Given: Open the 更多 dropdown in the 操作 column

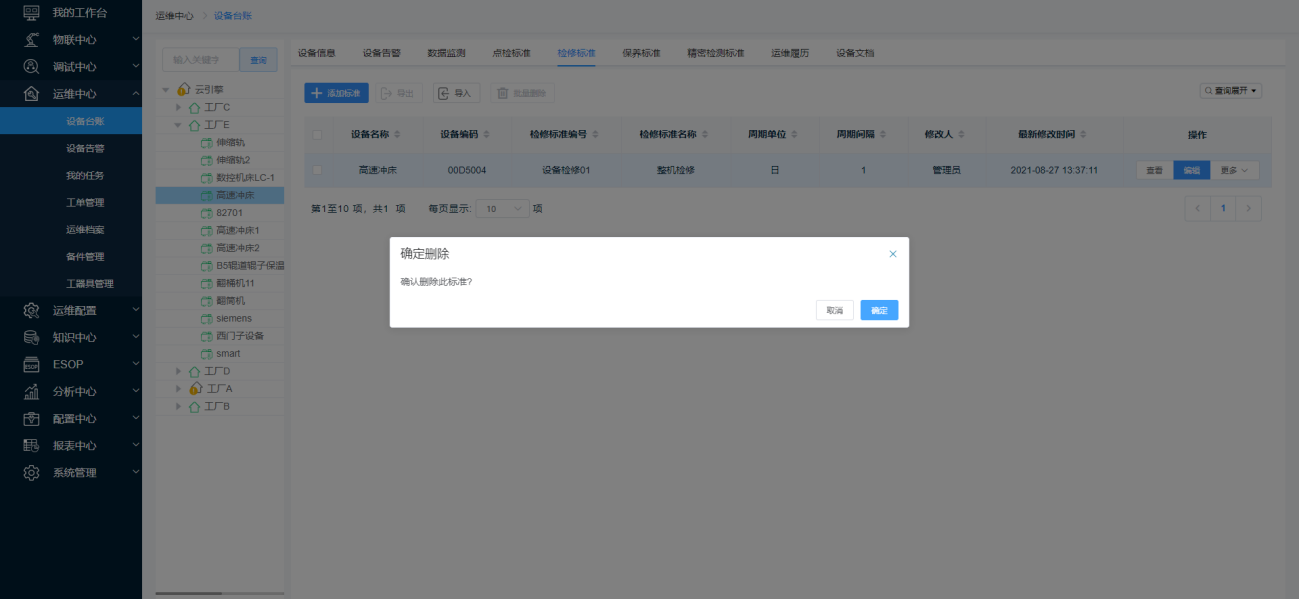Looking at the screenshot, I should click(x=1235, y=170).
